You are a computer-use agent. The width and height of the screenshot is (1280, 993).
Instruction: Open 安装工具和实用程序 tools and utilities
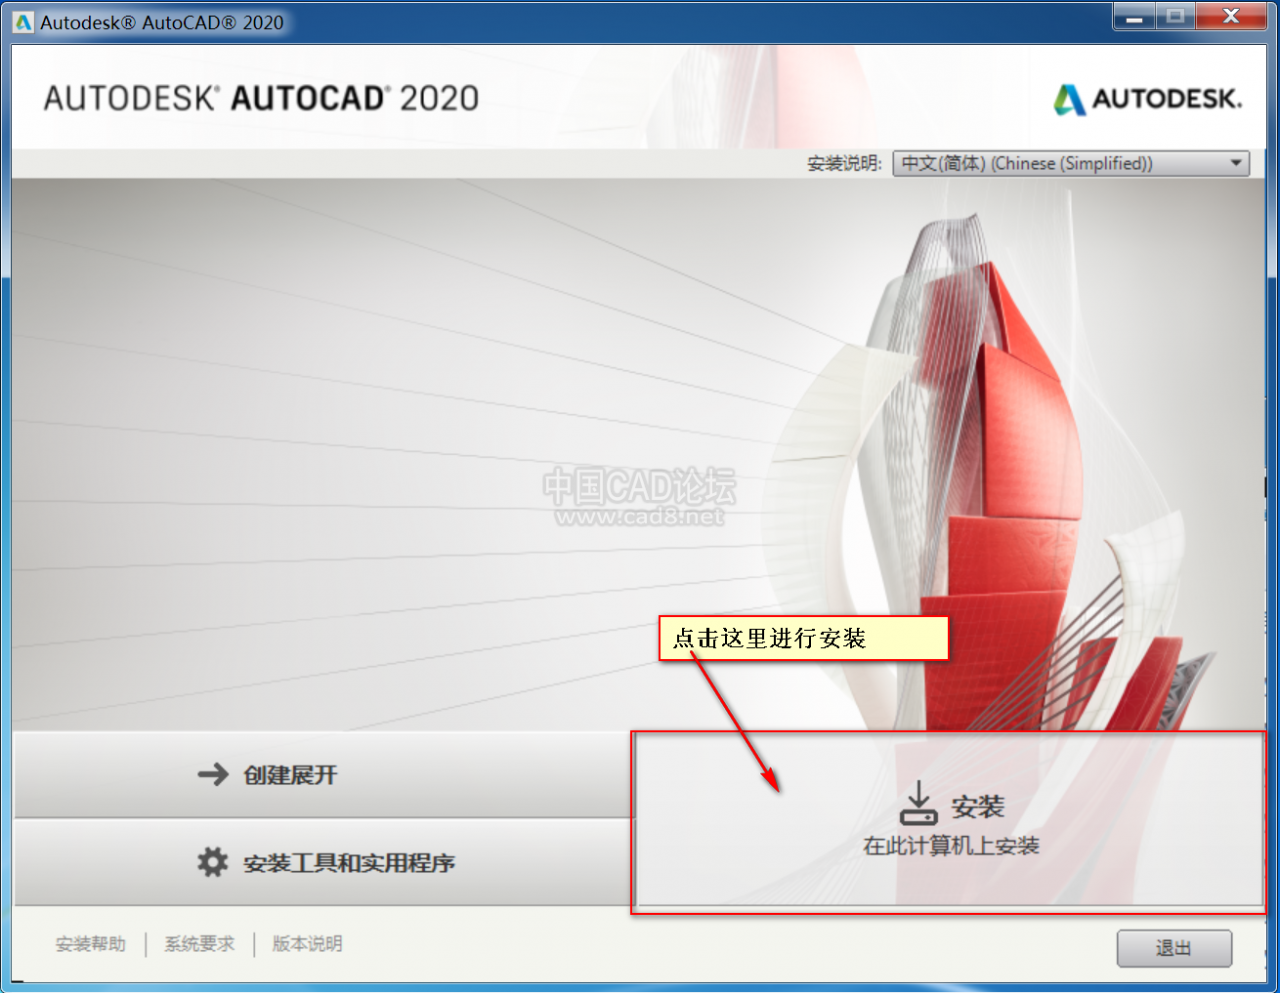[322, 862]
